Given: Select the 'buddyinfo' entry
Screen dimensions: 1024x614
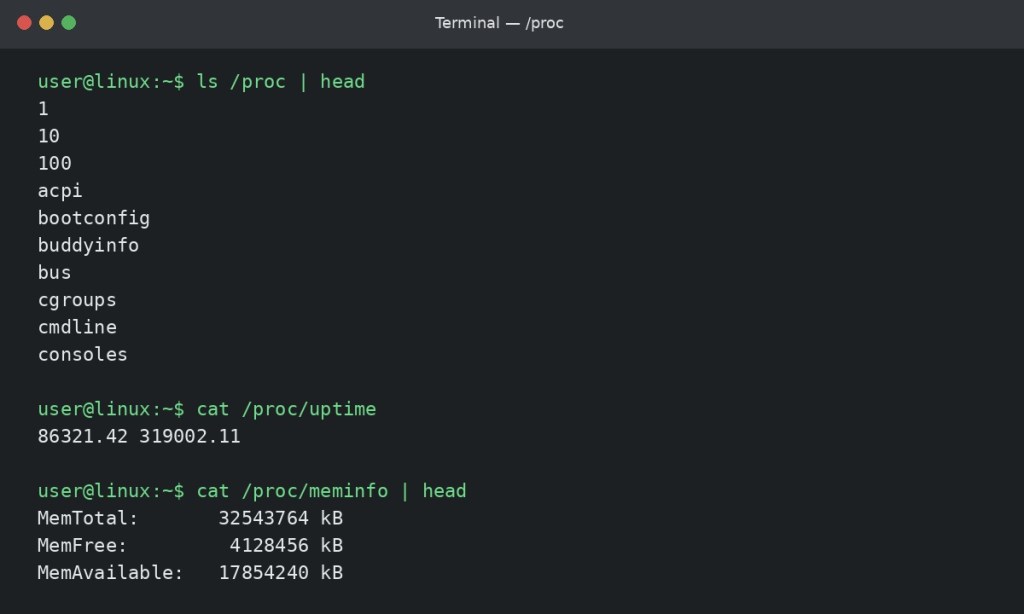Looking at the screenshot, I should (88, 246).
